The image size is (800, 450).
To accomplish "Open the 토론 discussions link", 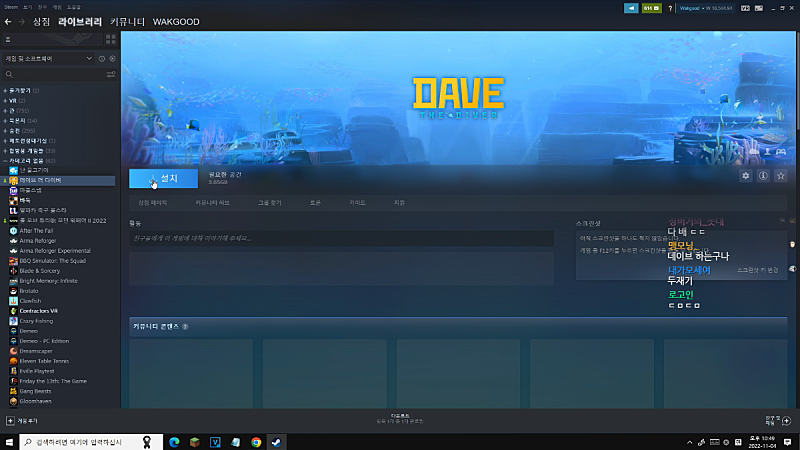I will coord(315,203).
